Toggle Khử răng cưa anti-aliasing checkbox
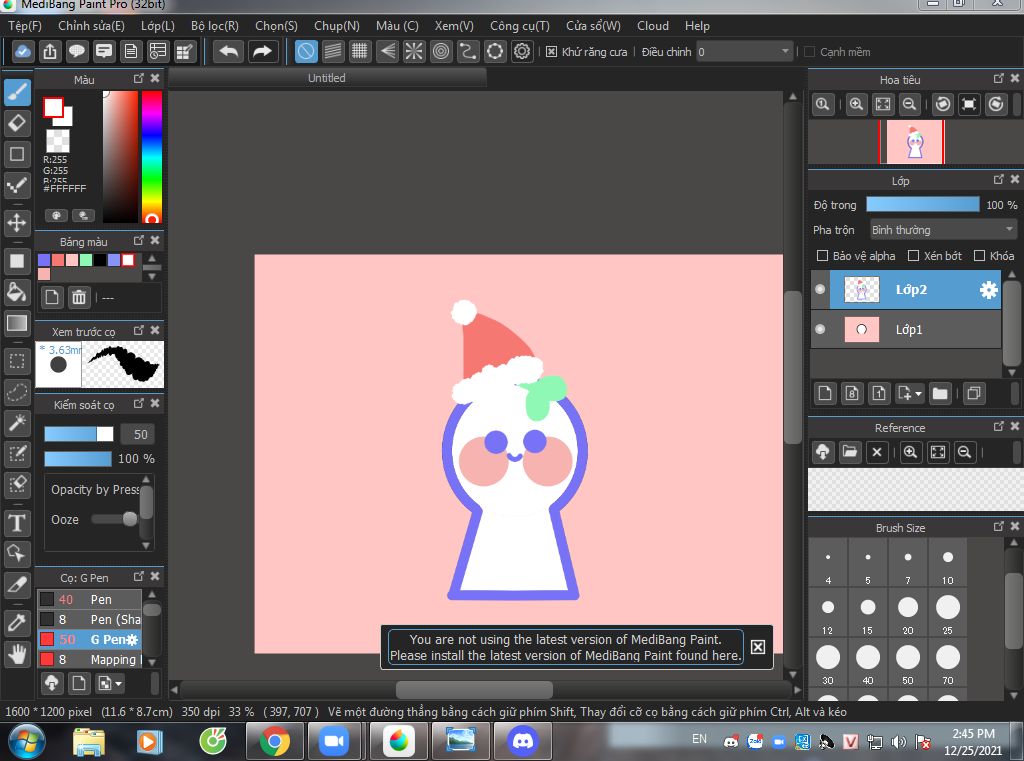 tap(551, 52)
